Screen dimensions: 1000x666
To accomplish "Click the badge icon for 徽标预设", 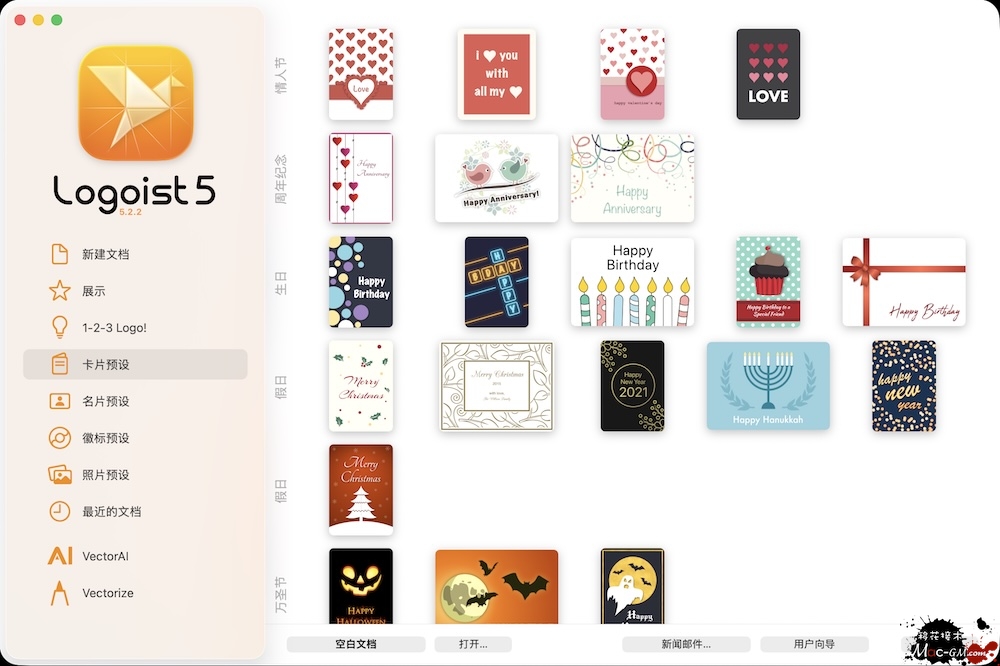I will (60, 438).
